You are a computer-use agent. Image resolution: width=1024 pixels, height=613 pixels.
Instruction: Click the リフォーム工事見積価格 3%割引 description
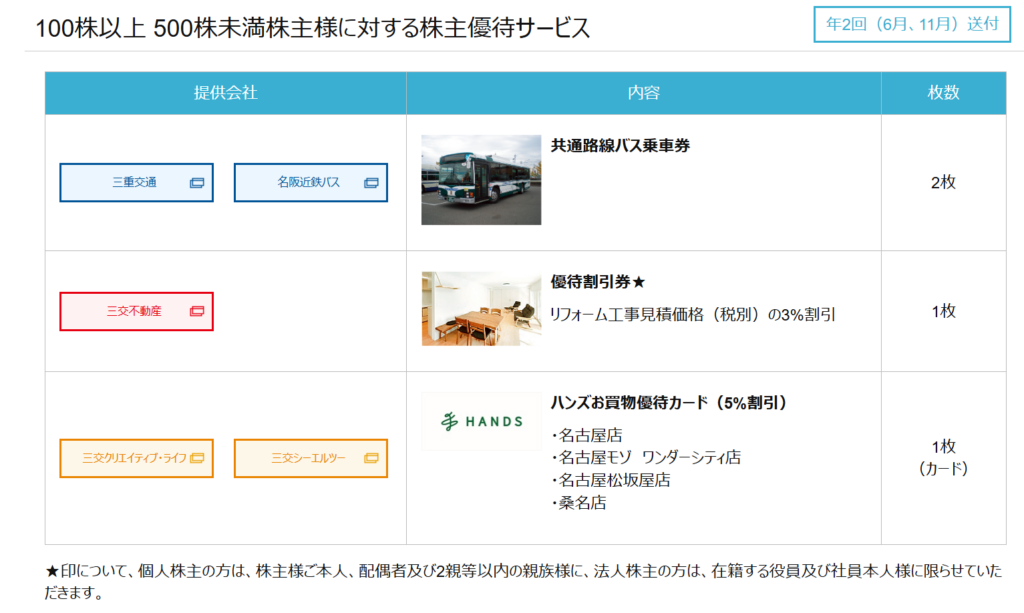[x=693, y=314]
